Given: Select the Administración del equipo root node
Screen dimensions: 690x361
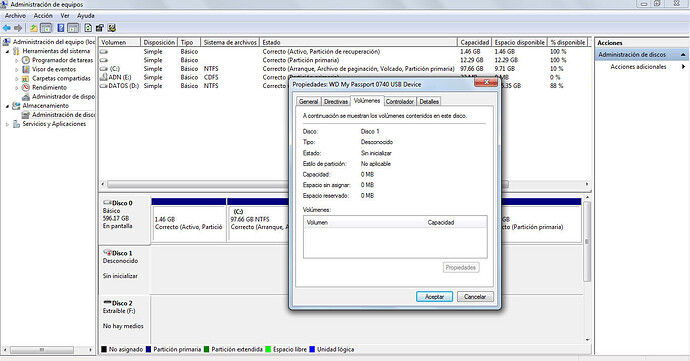Looking at the screenshot, I should (x=53, y=42).
